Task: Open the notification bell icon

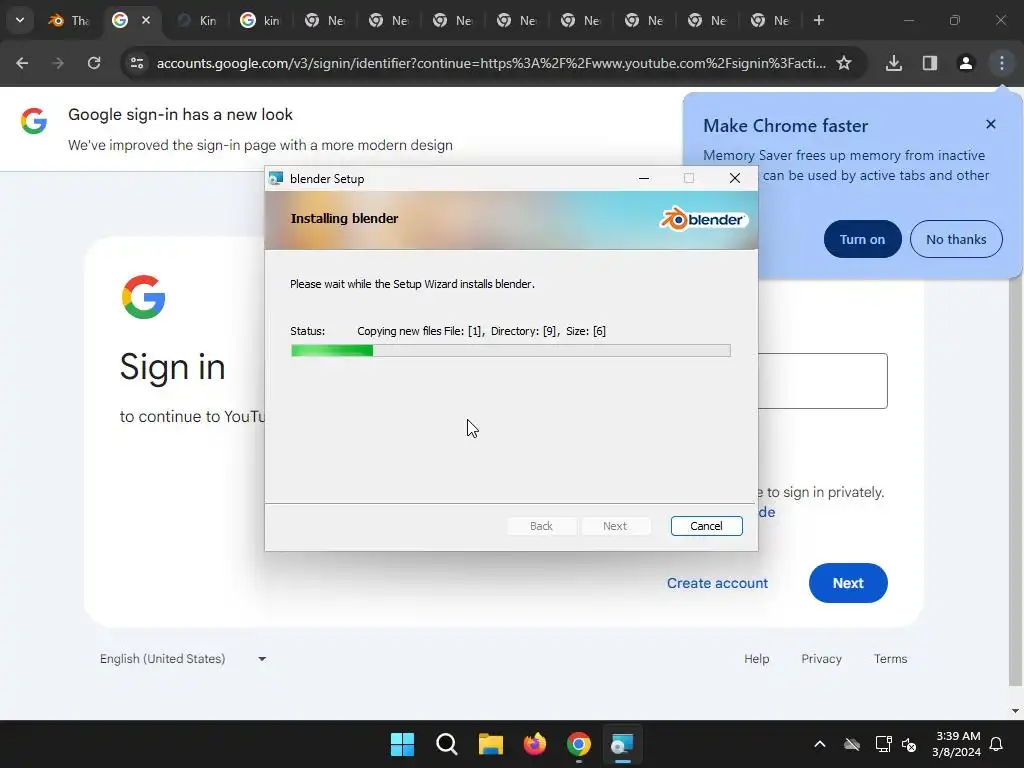Action: tap(997, 744)
